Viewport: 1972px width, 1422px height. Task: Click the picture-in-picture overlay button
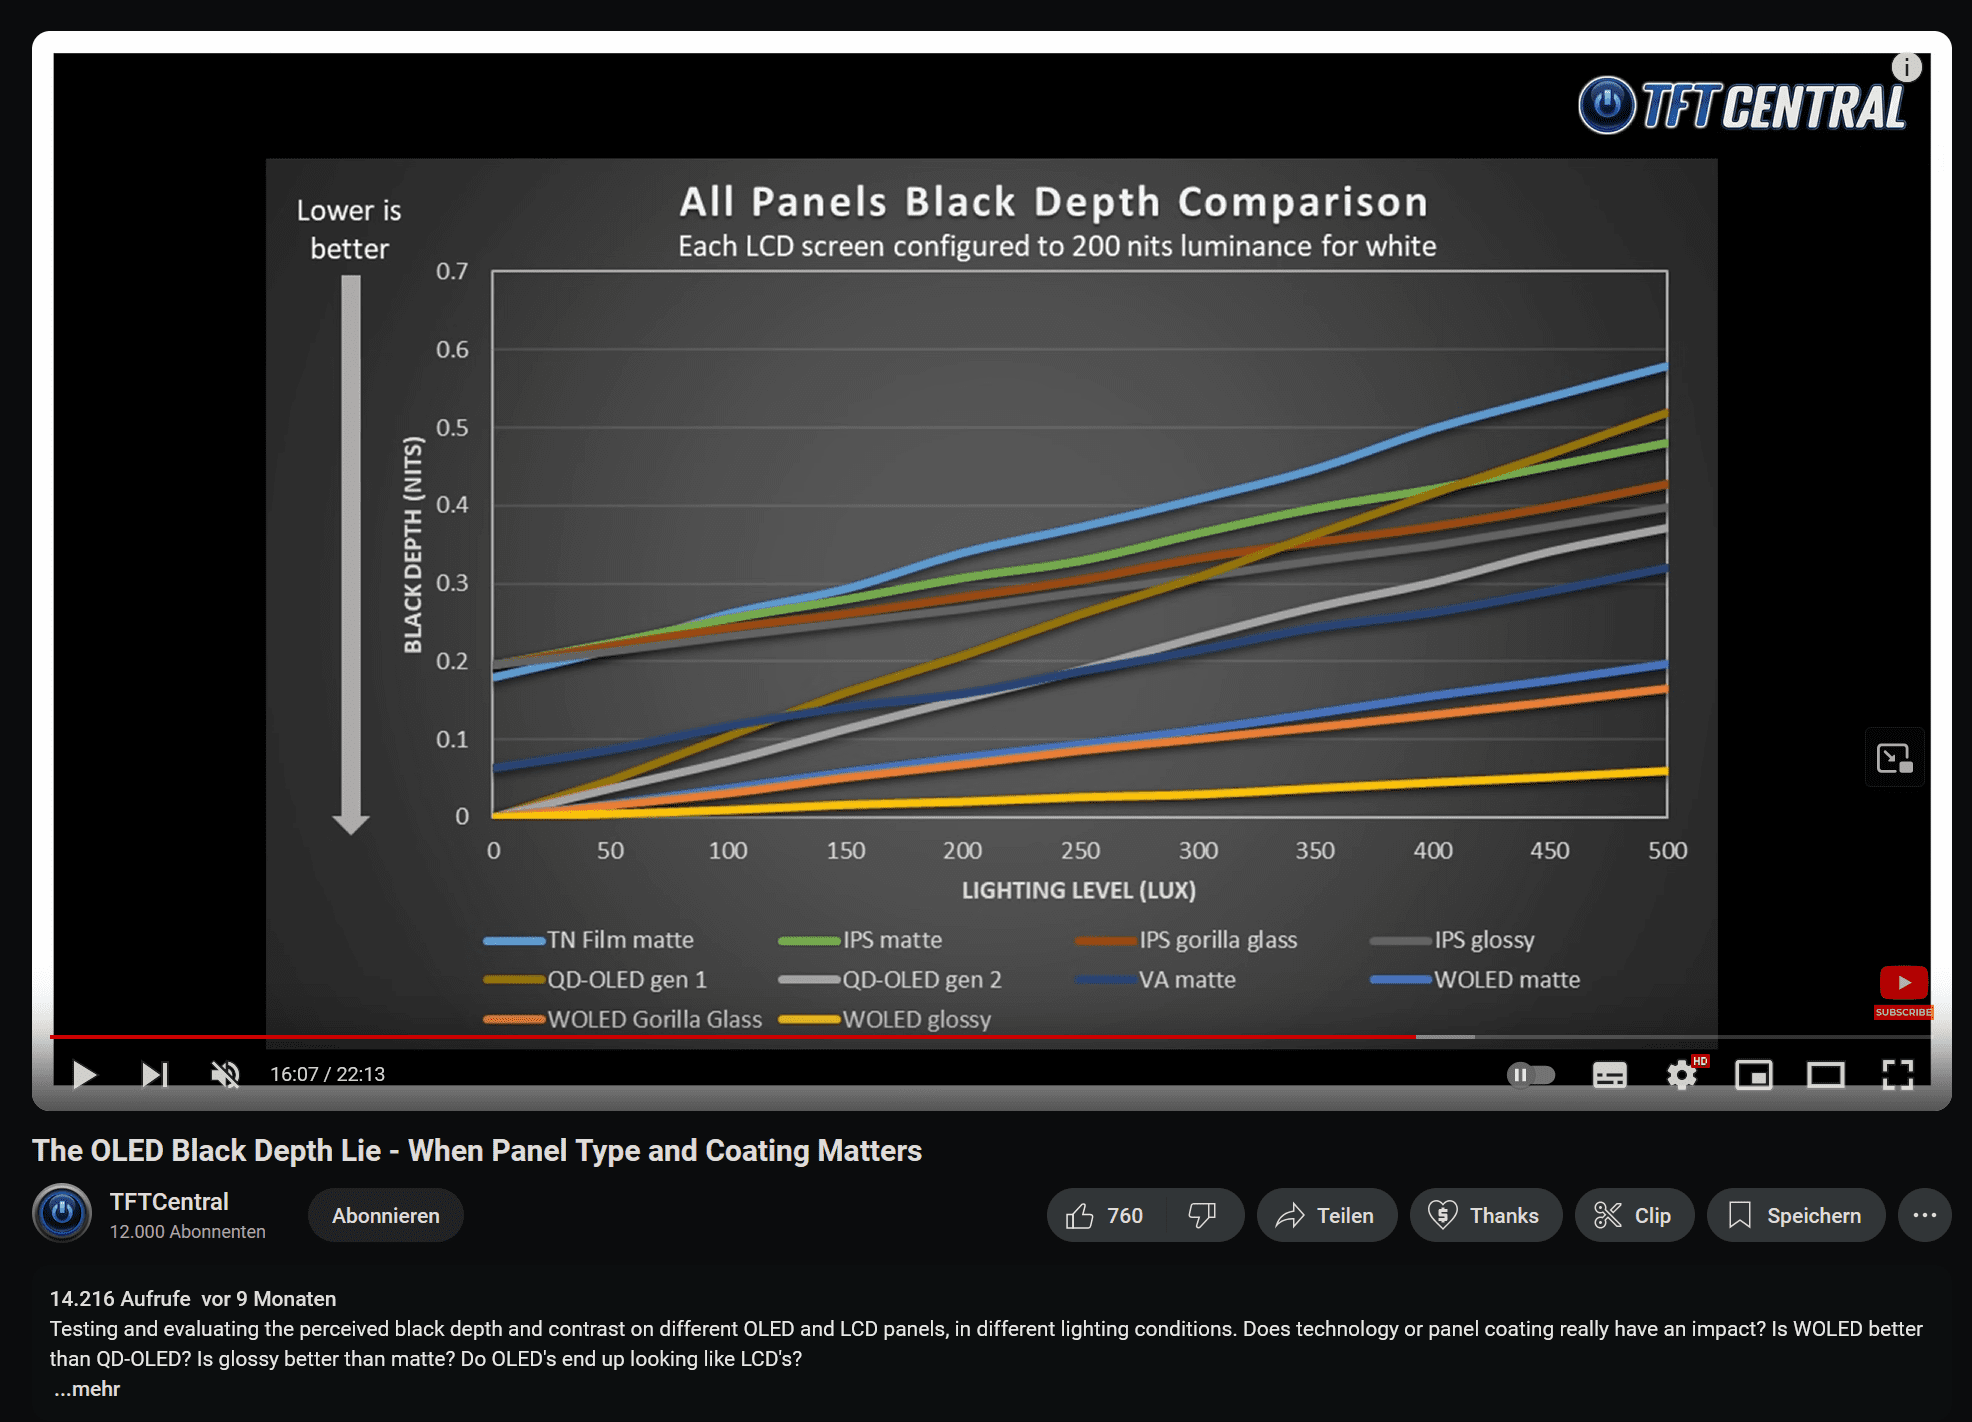(1894, 758)
